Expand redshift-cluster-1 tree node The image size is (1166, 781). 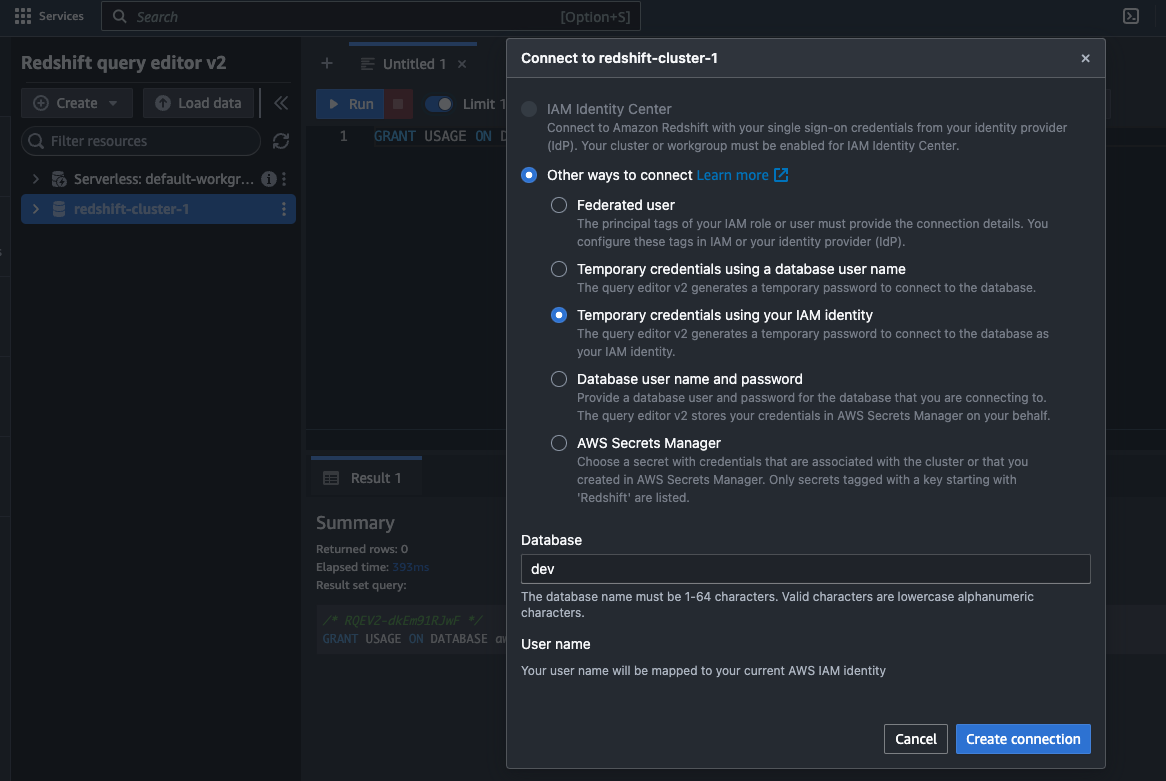tap(35, 209)
